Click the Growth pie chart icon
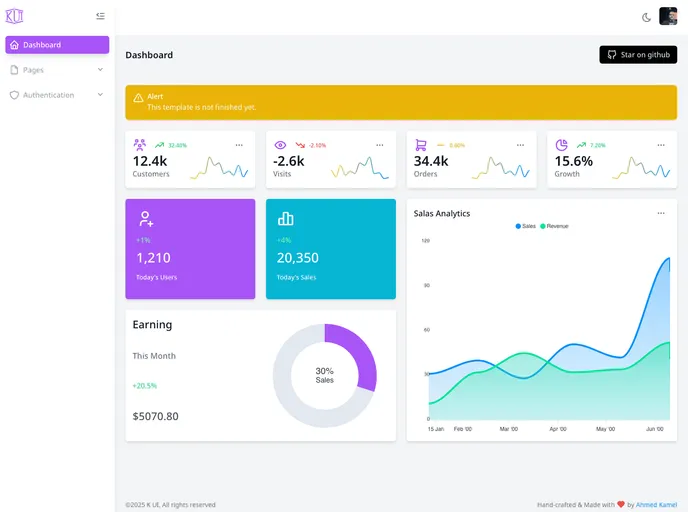688x512 pixels. pos(561,145)
